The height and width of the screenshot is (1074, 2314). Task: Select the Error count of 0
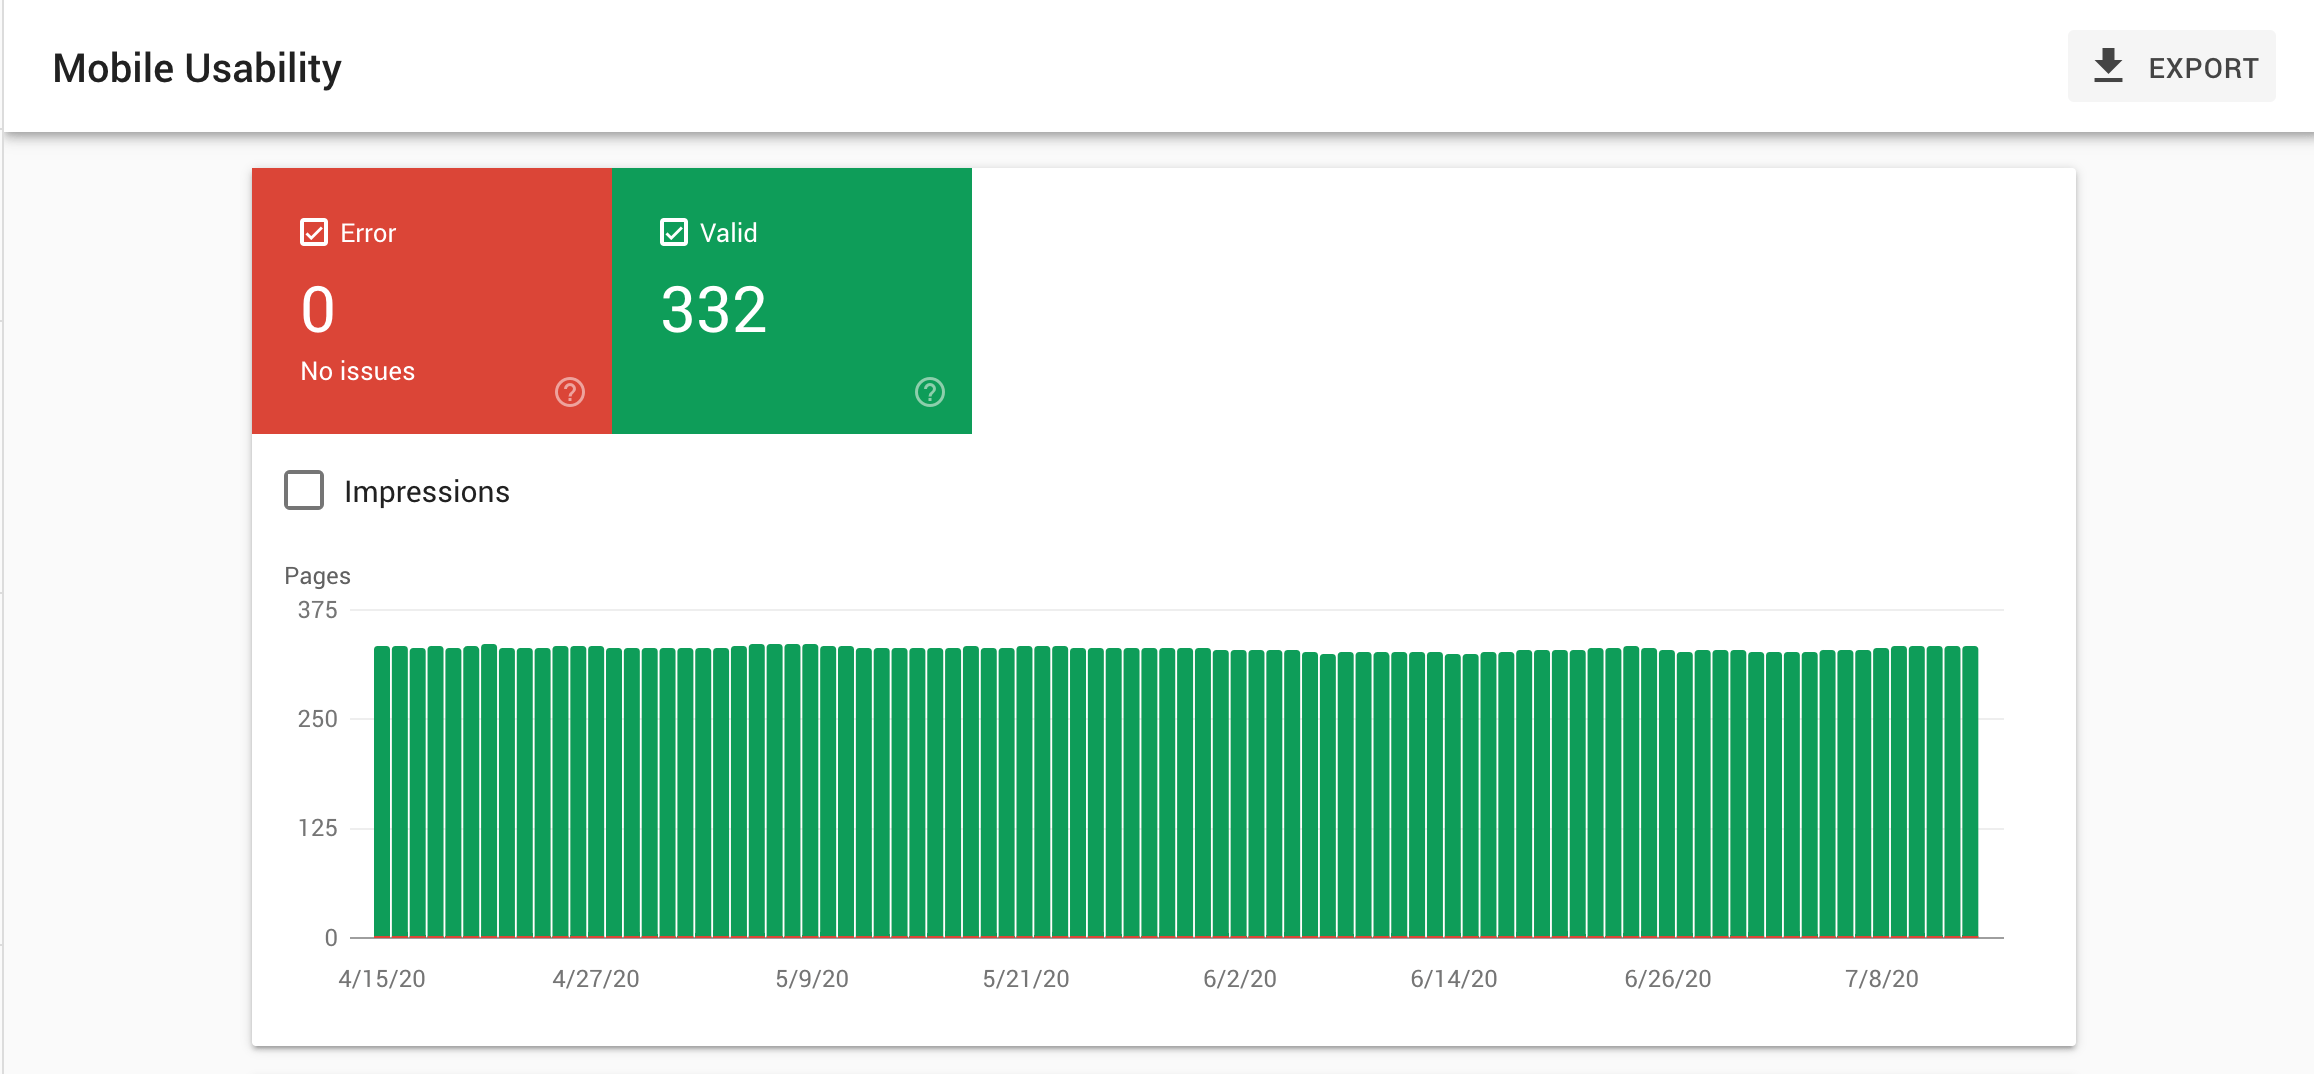[318, 310]
